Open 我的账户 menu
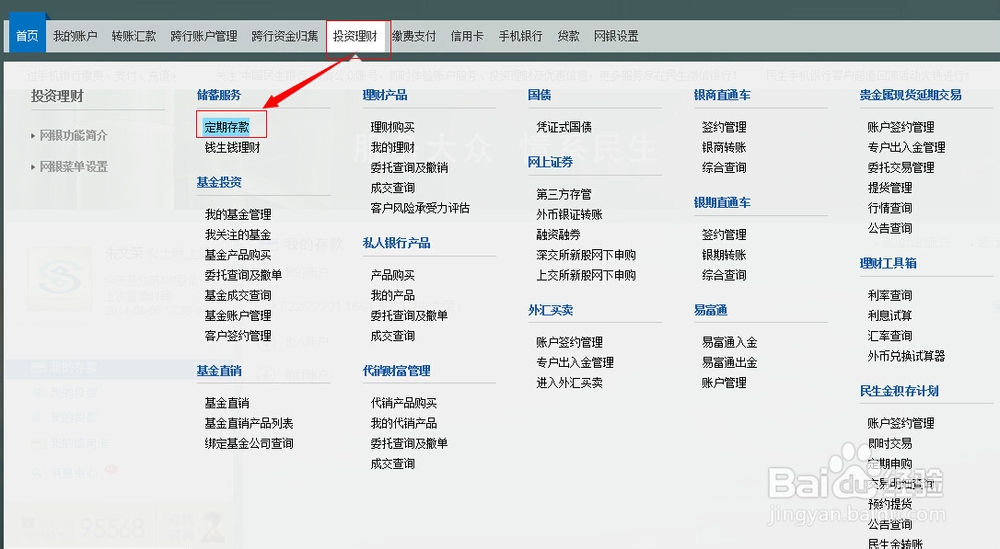The width and height of the screenshot is (1000, 549). 75,36
